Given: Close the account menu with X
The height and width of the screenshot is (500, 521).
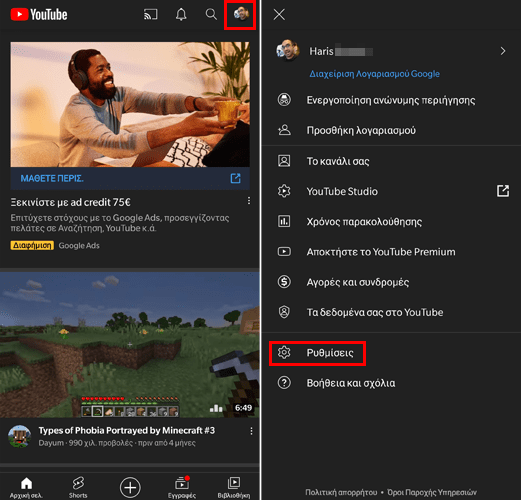Looking at the screenshot, I should [x=279, y=14].
